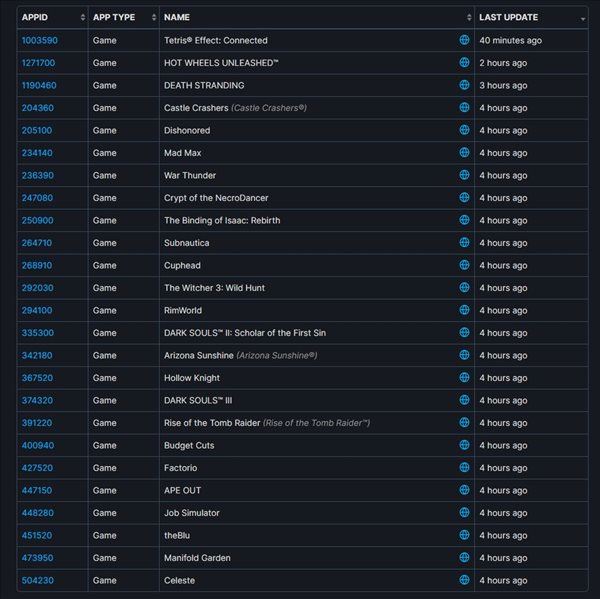Screen dimensions: 600x599
Task: Click the globe icon for Factorio
Action: 464,467
